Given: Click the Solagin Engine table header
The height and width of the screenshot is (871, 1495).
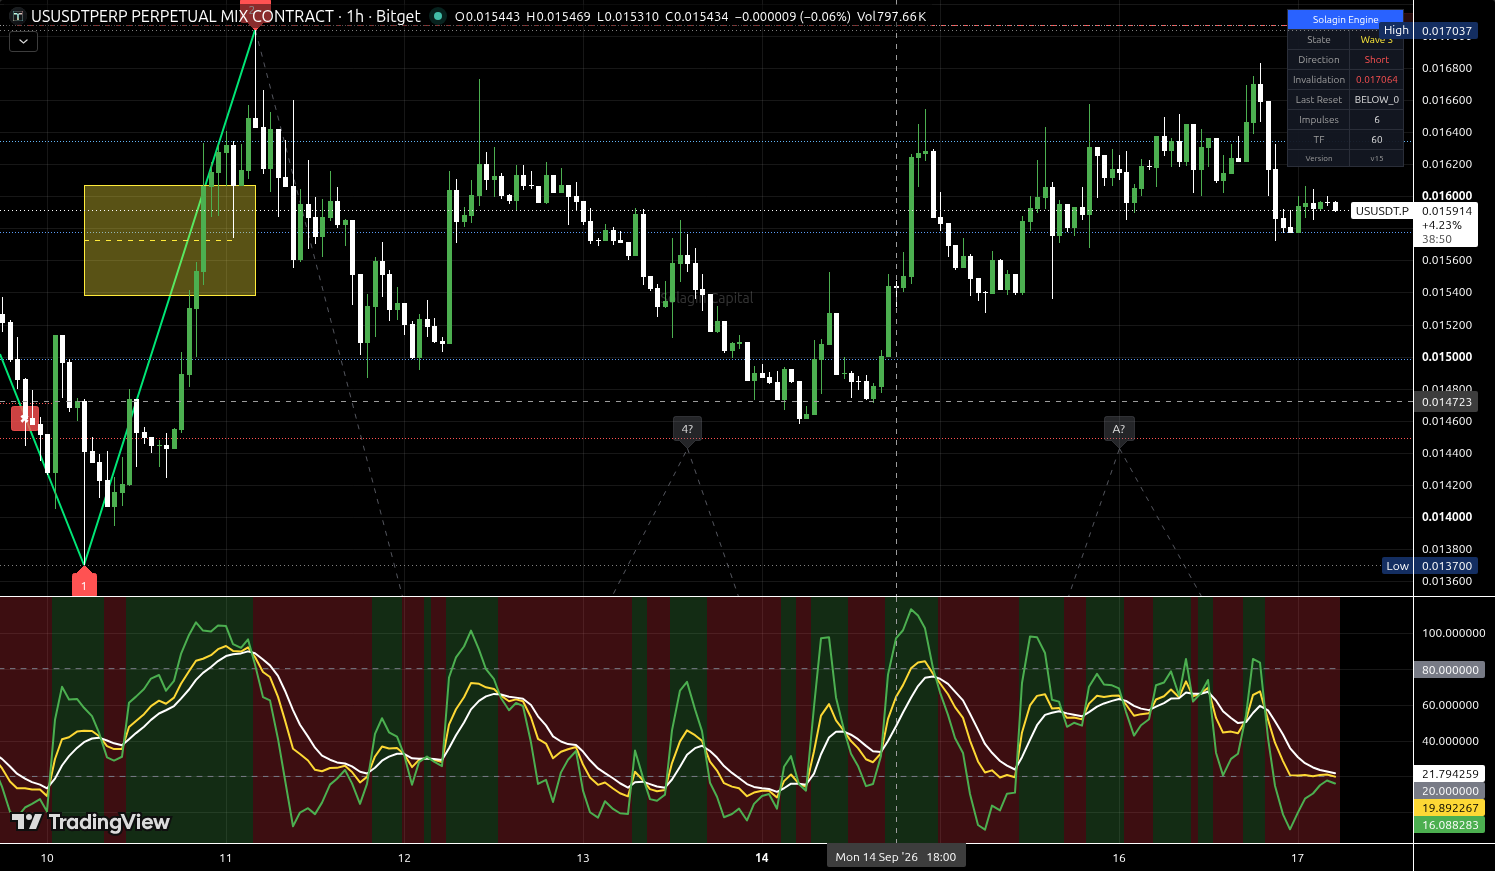Looking at the screenshot, I should (x=1345, y=19).
